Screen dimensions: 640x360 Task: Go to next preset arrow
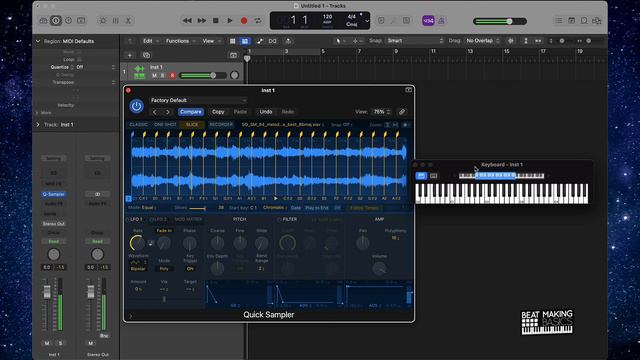(x=167, y=112)
